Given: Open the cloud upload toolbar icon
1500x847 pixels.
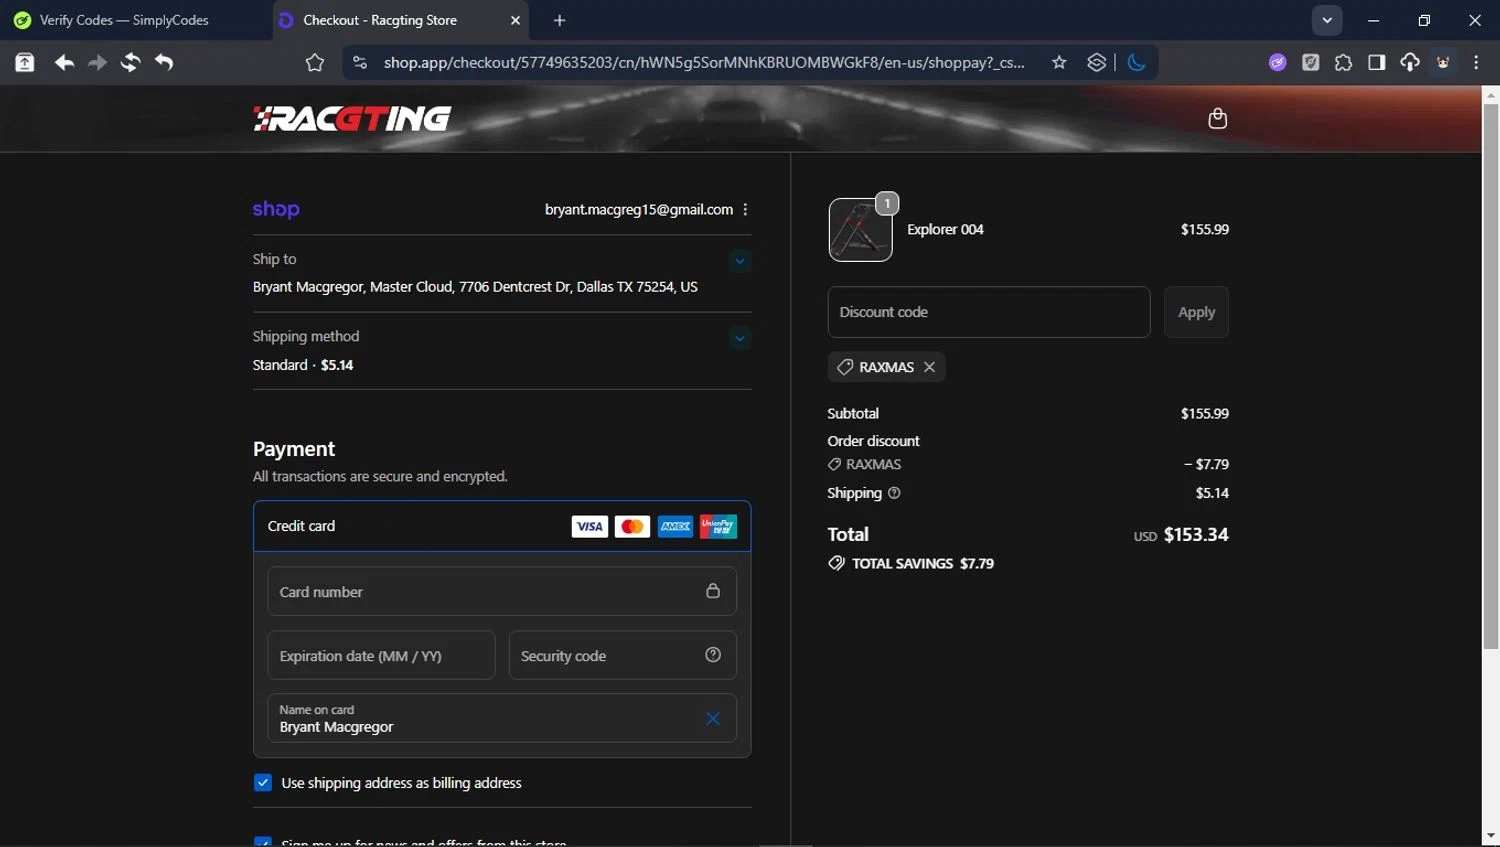Looking at the screenshot, I should click(1410, 63).
